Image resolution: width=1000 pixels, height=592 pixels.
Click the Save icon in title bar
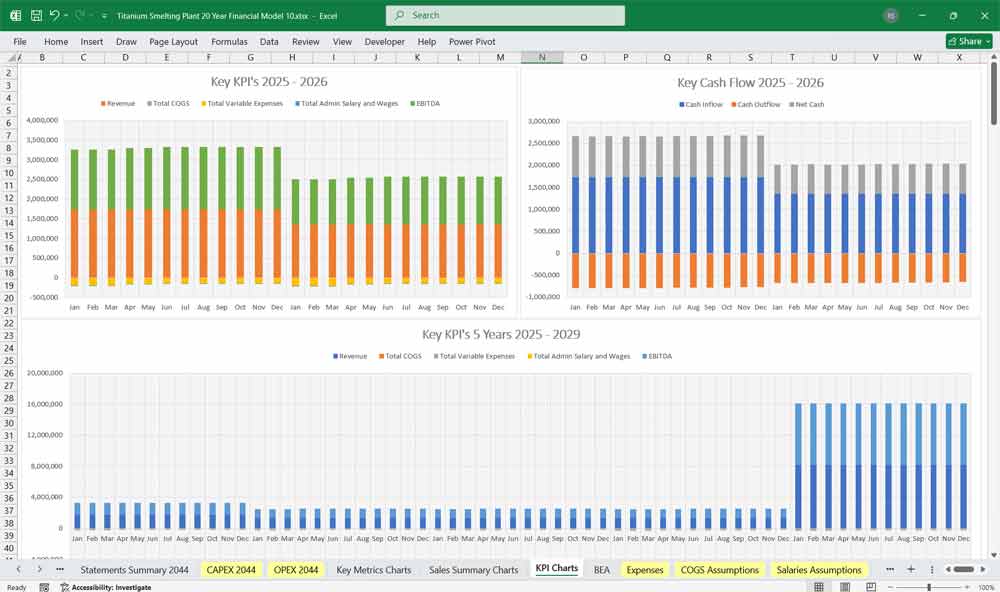pyautogui.click(x=36, y=16)
